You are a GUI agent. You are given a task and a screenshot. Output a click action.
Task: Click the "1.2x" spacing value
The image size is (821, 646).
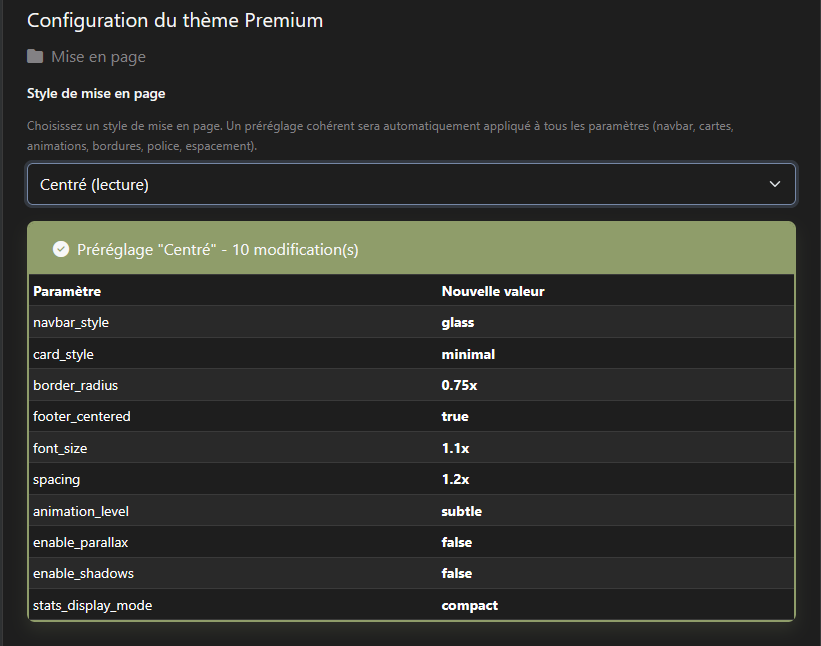(456, 479)
